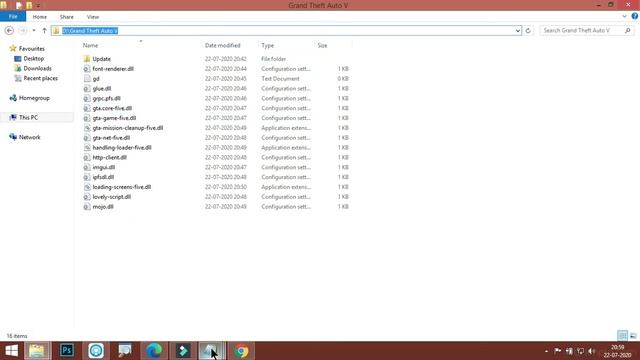Open the File ribbon tab

tap(13, 17)
